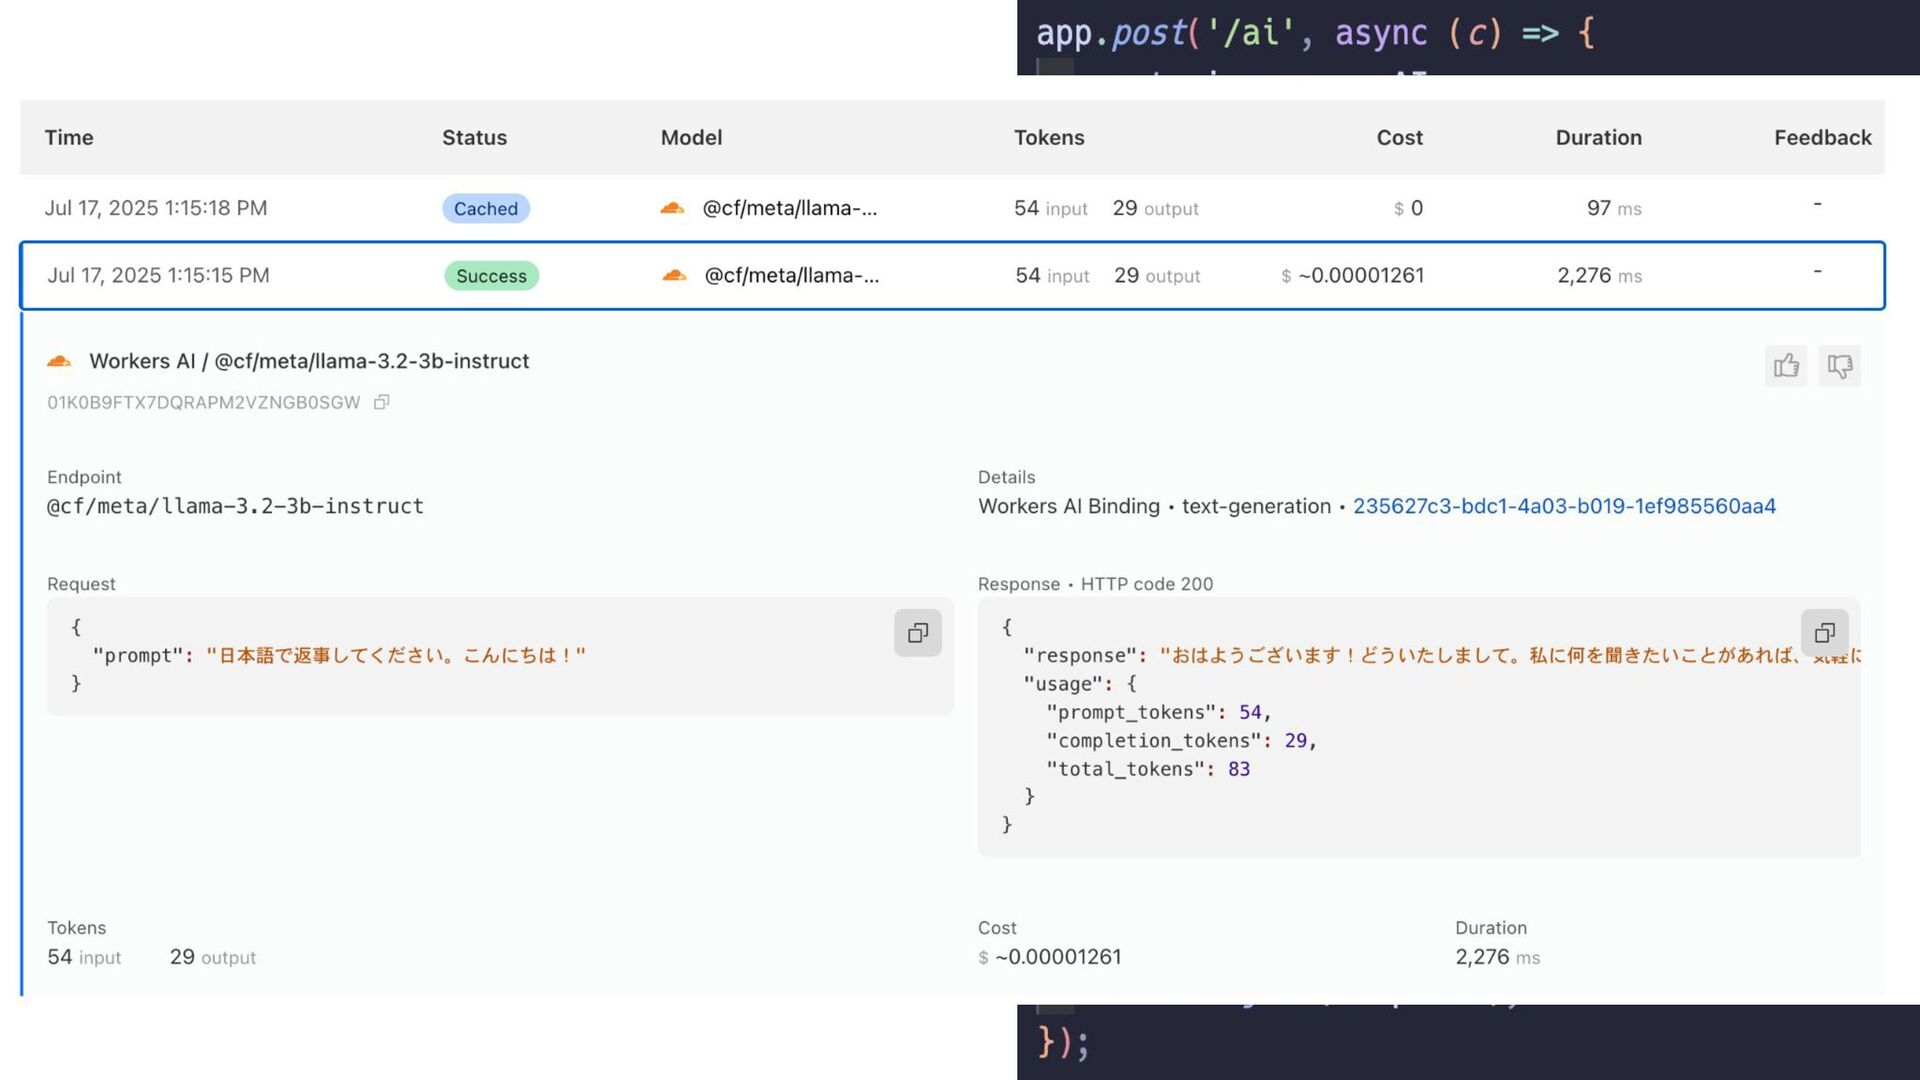Click the '$ 0' cost cell
This screenshot has width=1920, height=1080.
tap(1408, 208)
